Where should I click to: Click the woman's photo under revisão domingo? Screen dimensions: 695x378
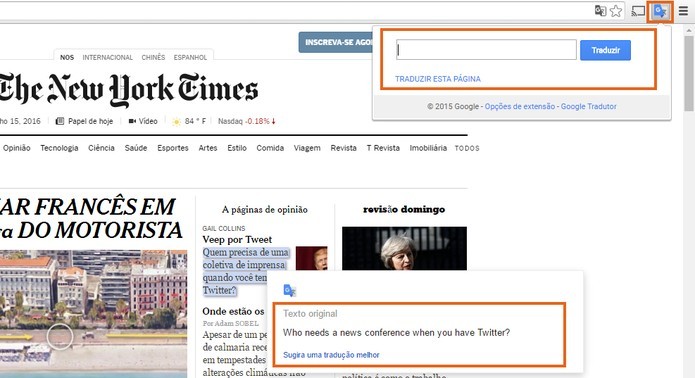[x=404, y=249]
